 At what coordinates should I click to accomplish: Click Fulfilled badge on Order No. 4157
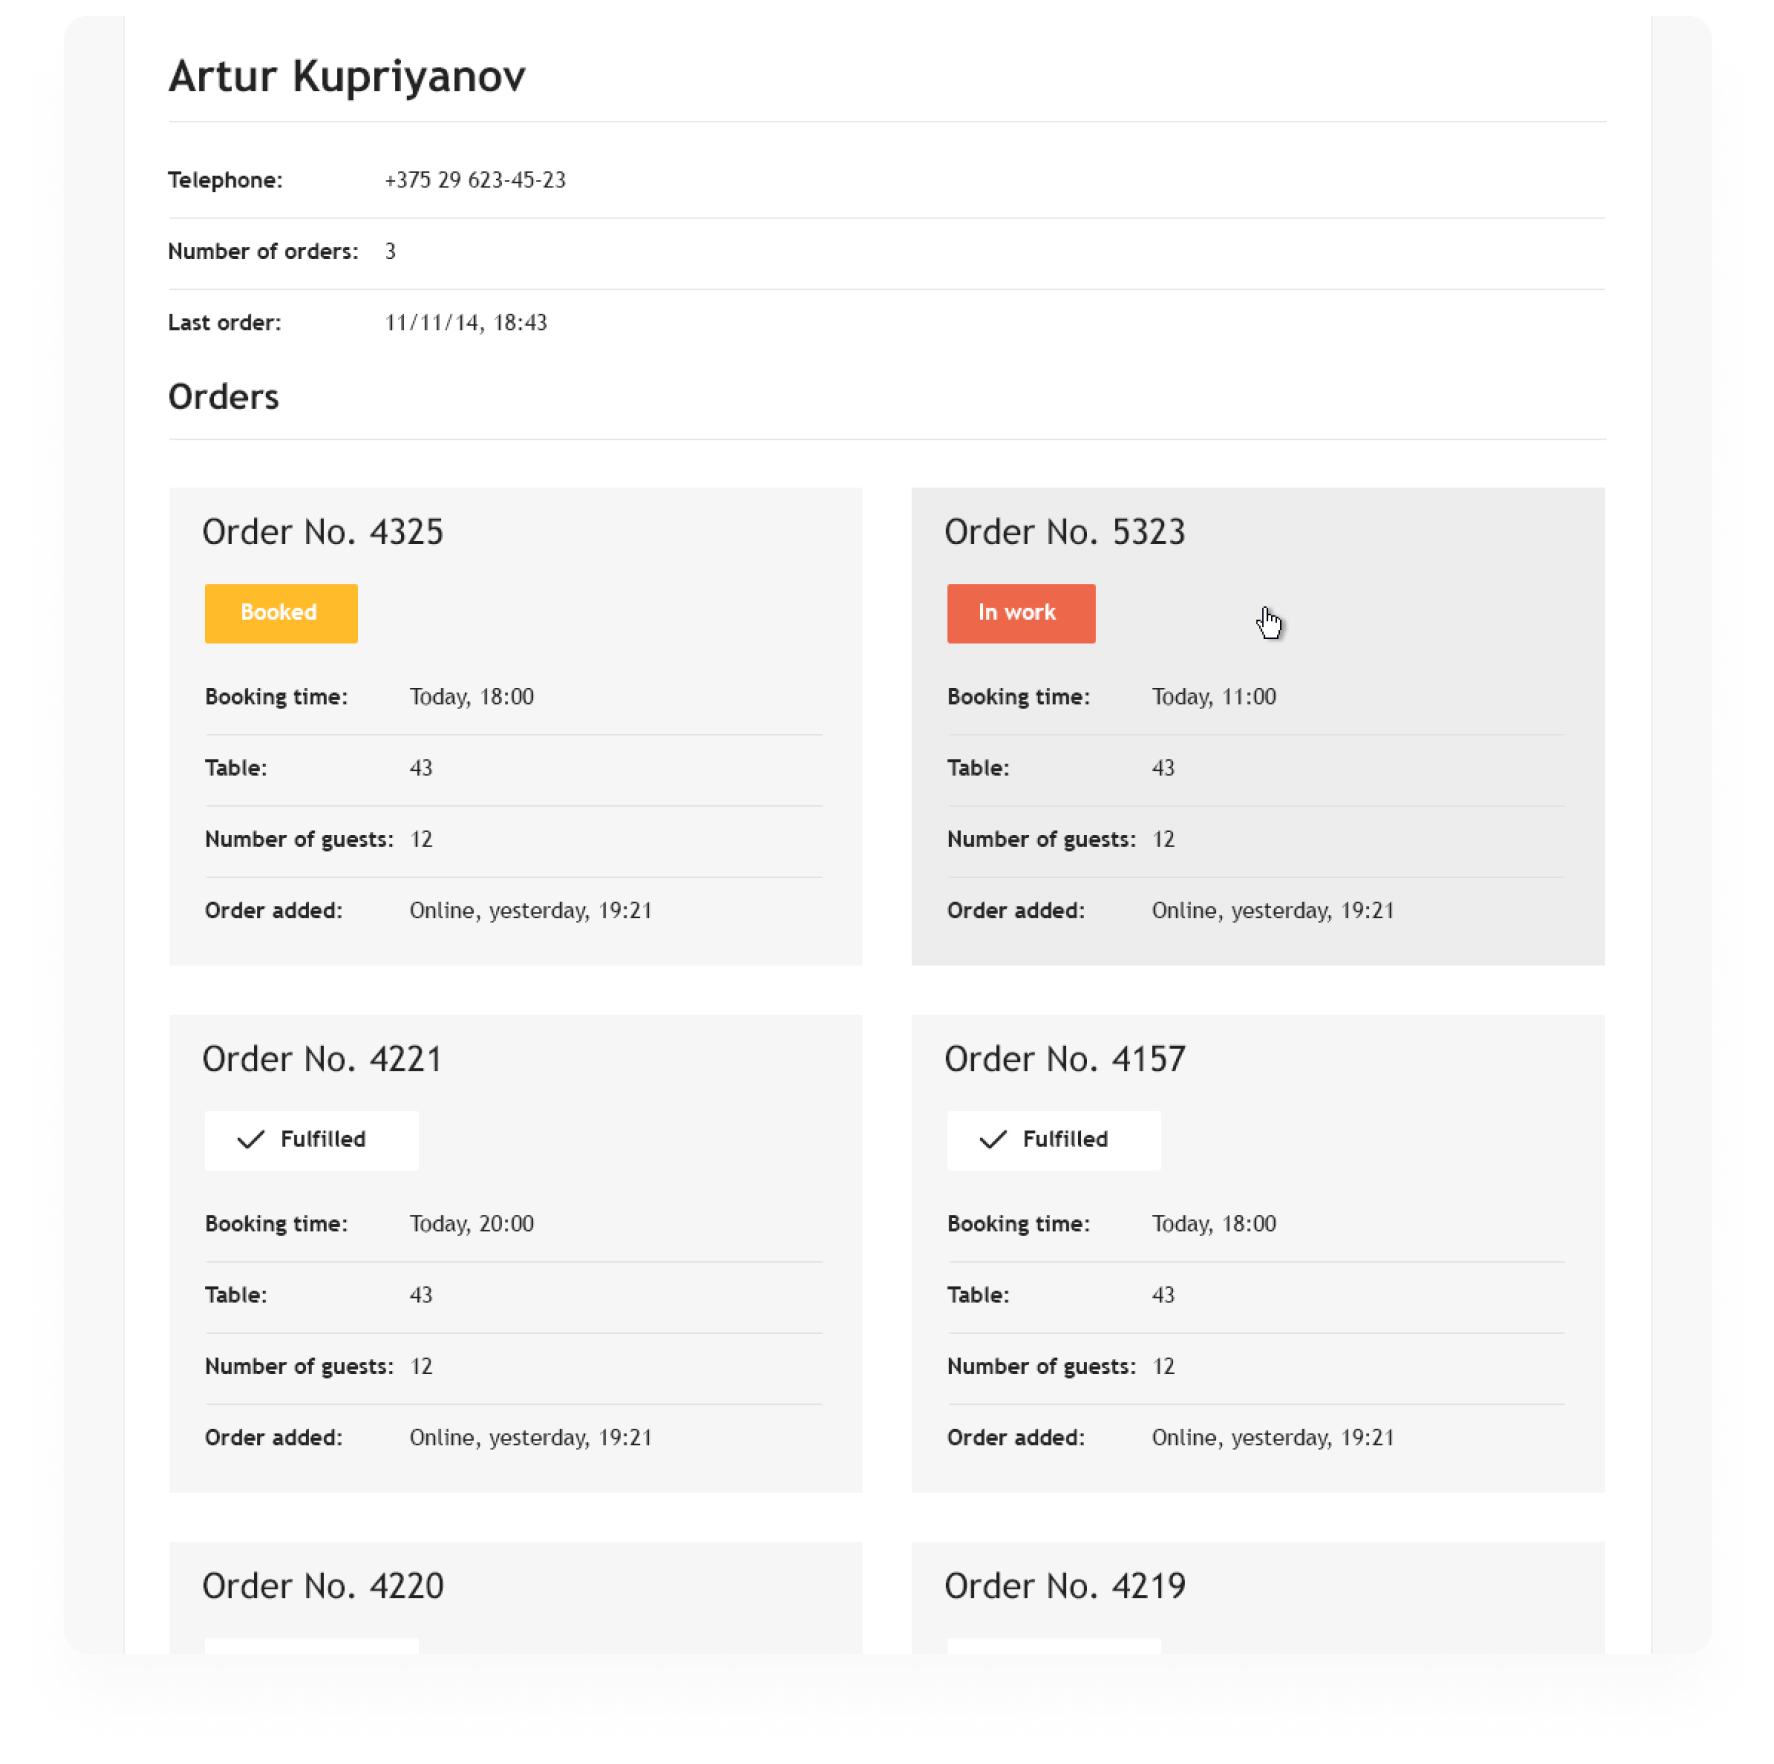1054,1140
